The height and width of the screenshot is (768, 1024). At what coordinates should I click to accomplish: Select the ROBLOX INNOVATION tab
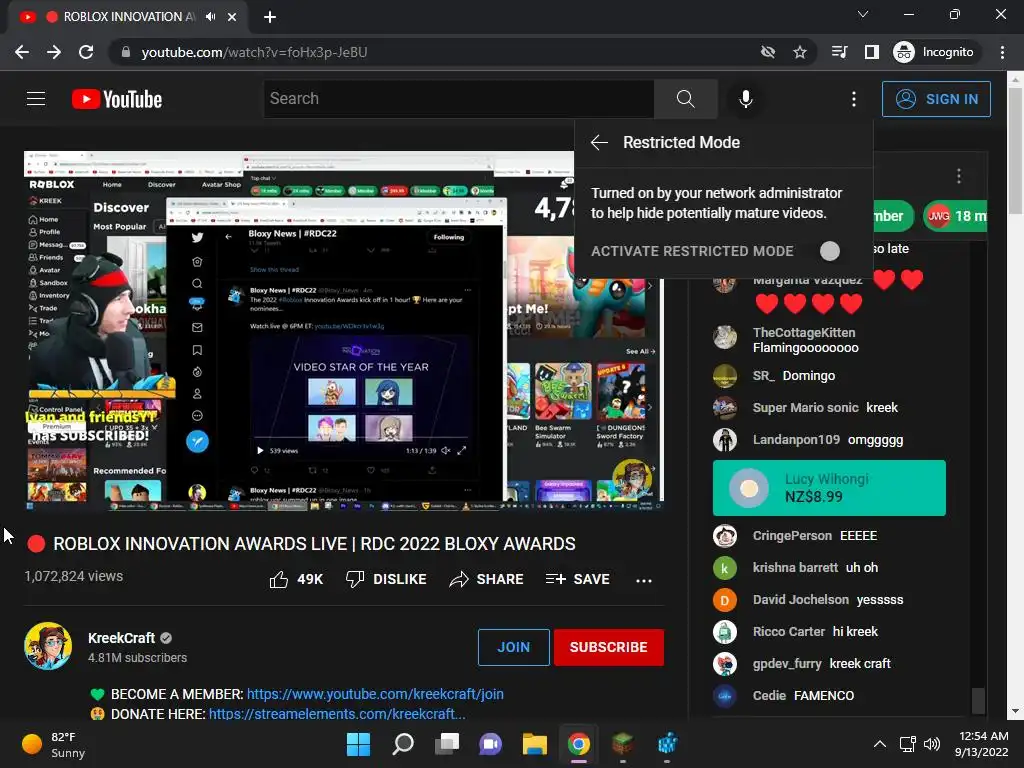pos(128,17)
